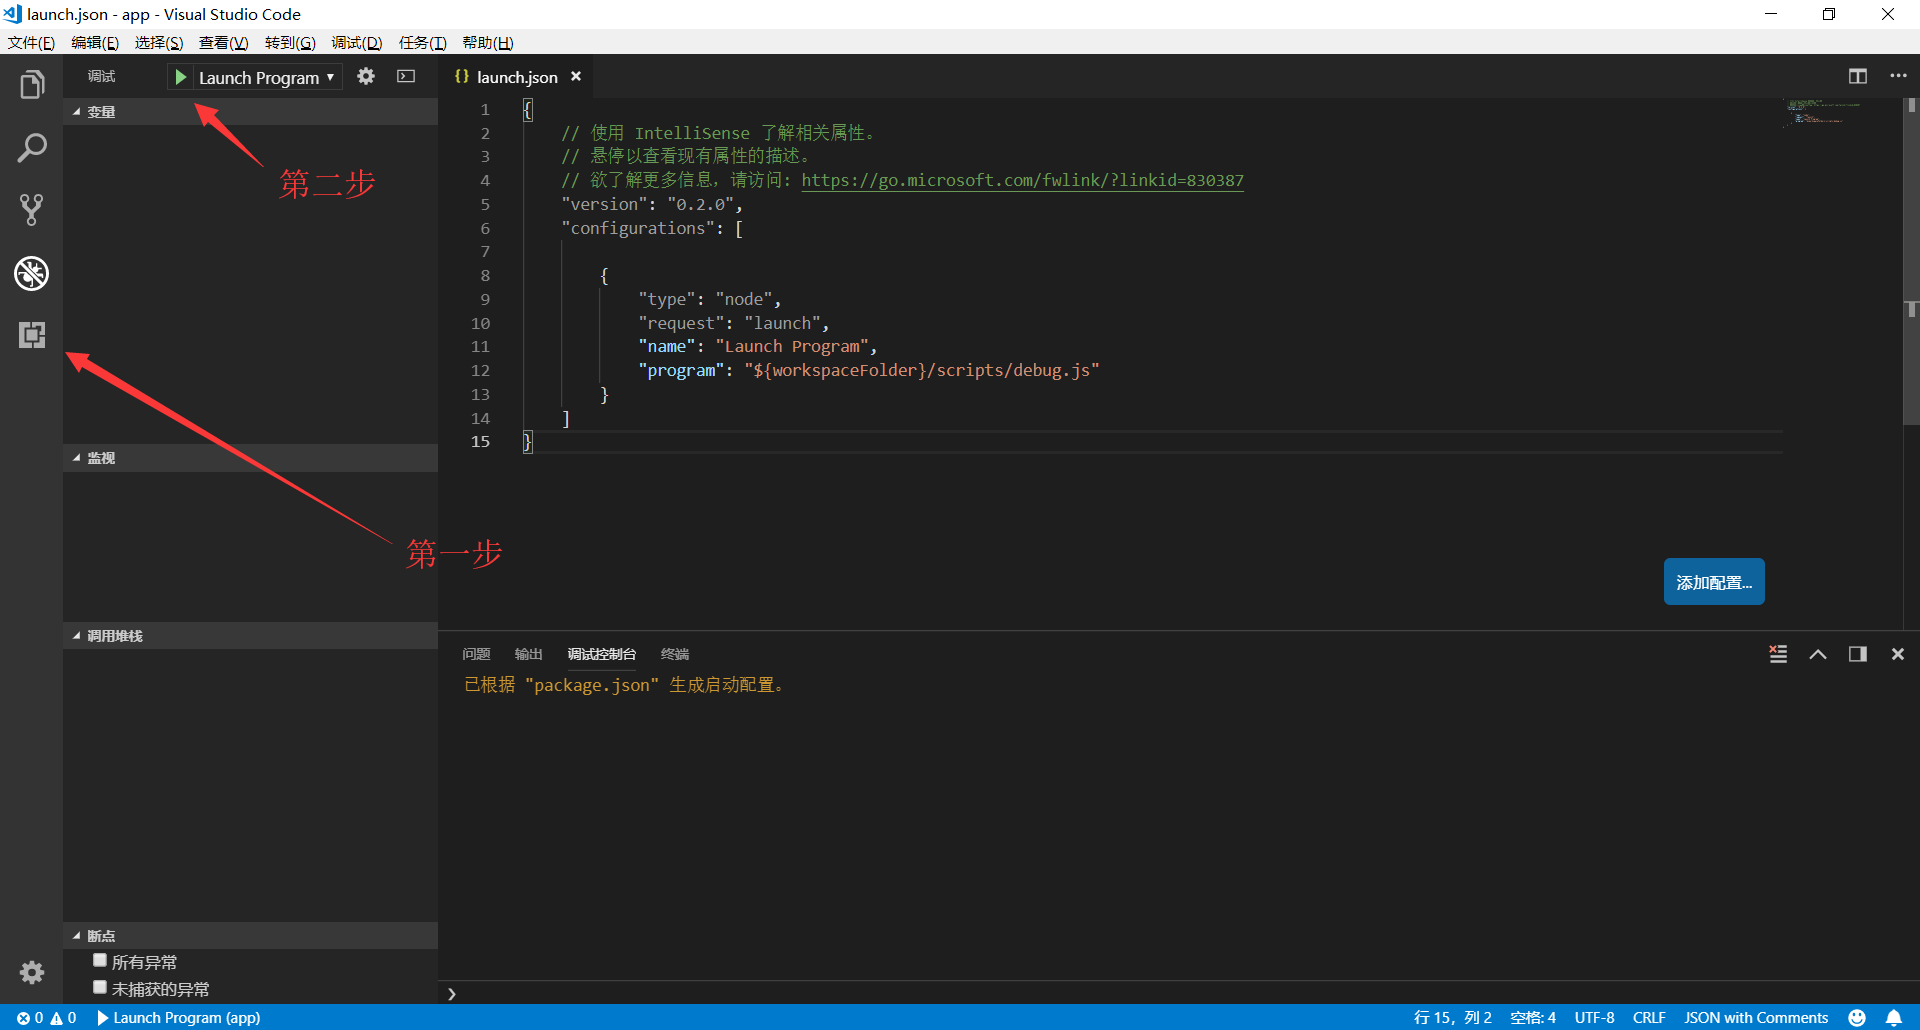This screenshot has width=1920, height=1030.
Task: Open the 选择(S) menu
Action: [159, 43]
